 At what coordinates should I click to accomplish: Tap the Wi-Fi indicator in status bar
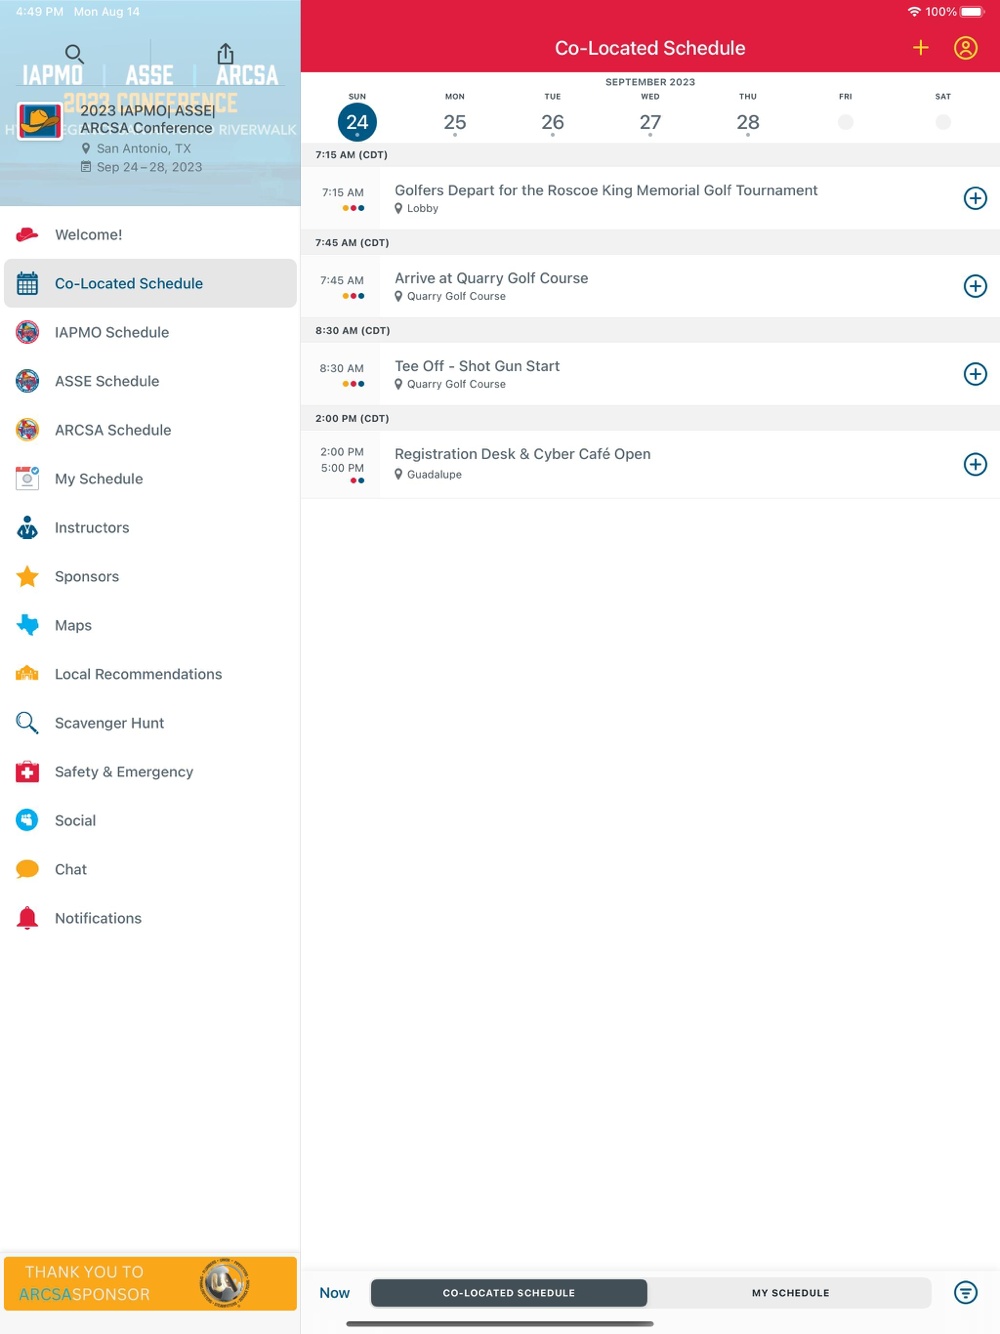point(914,12)
